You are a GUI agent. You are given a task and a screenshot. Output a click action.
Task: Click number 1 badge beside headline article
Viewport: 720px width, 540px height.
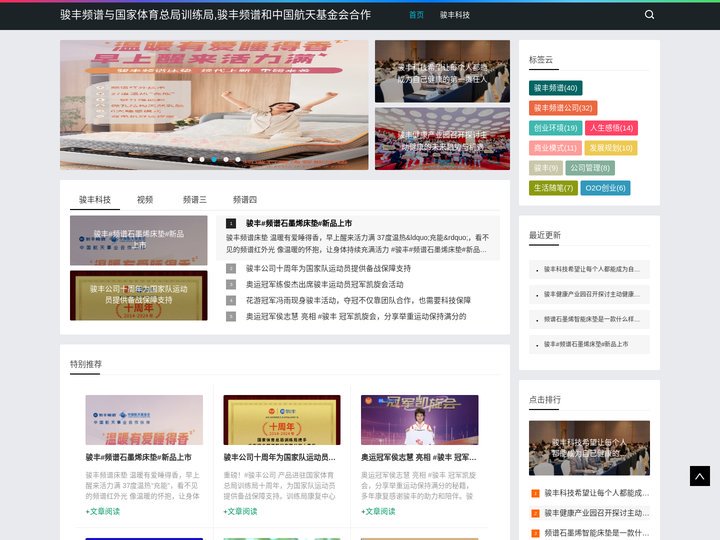(231, 224)
